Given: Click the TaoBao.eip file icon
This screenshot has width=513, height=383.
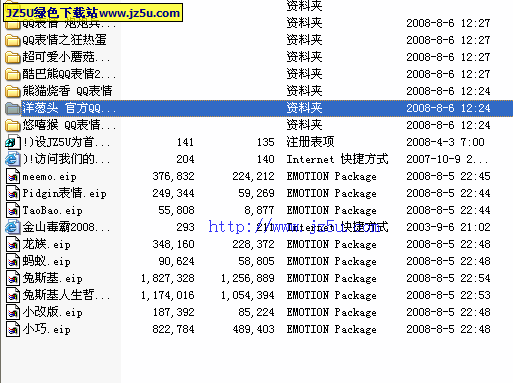Looking at the screenshot, I should (x=13, y=210).
